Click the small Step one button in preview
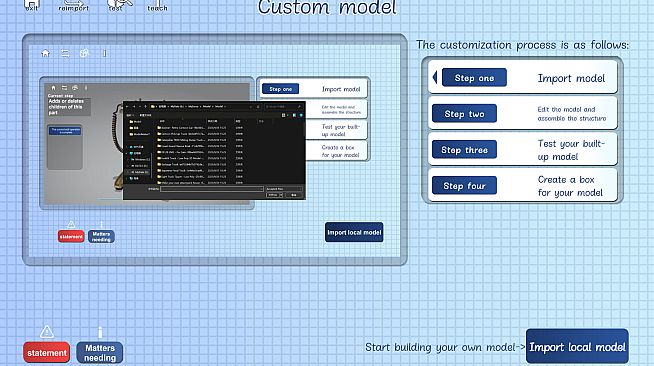654x366 pixels. pos(280,89)
